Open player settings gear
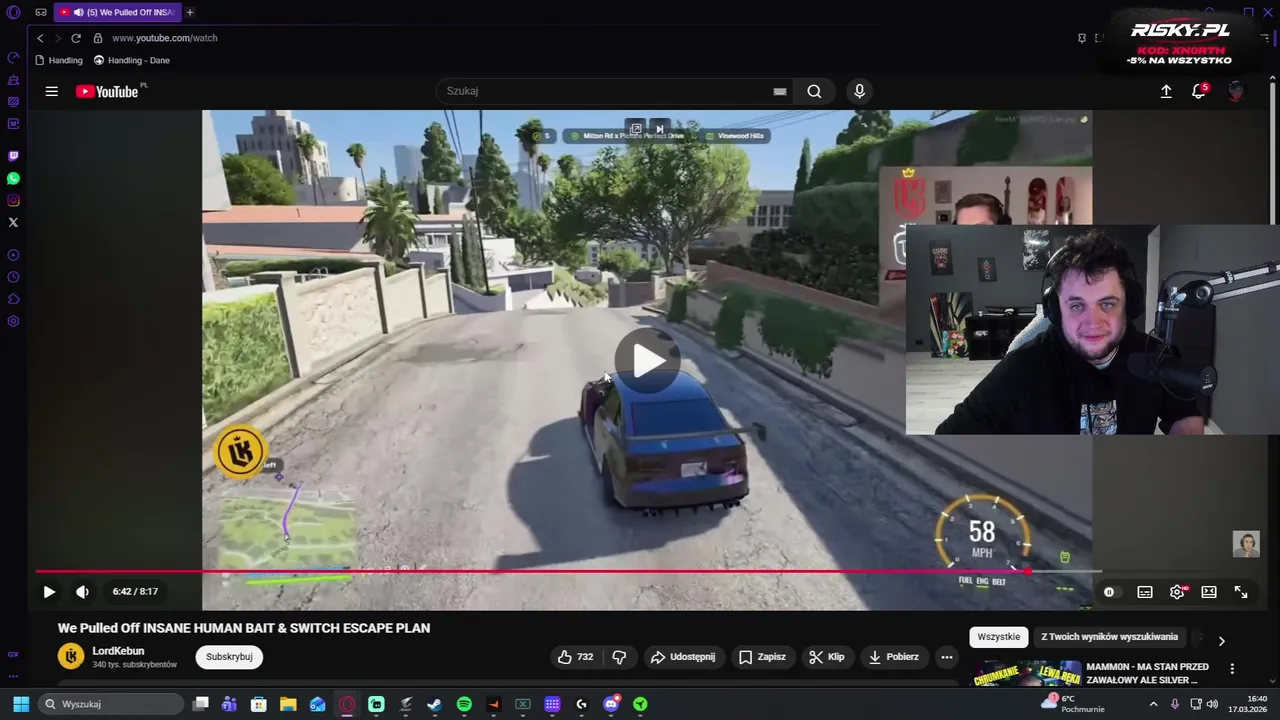The width and height of the screenshot is (1280, 720). pos(1177,592)
